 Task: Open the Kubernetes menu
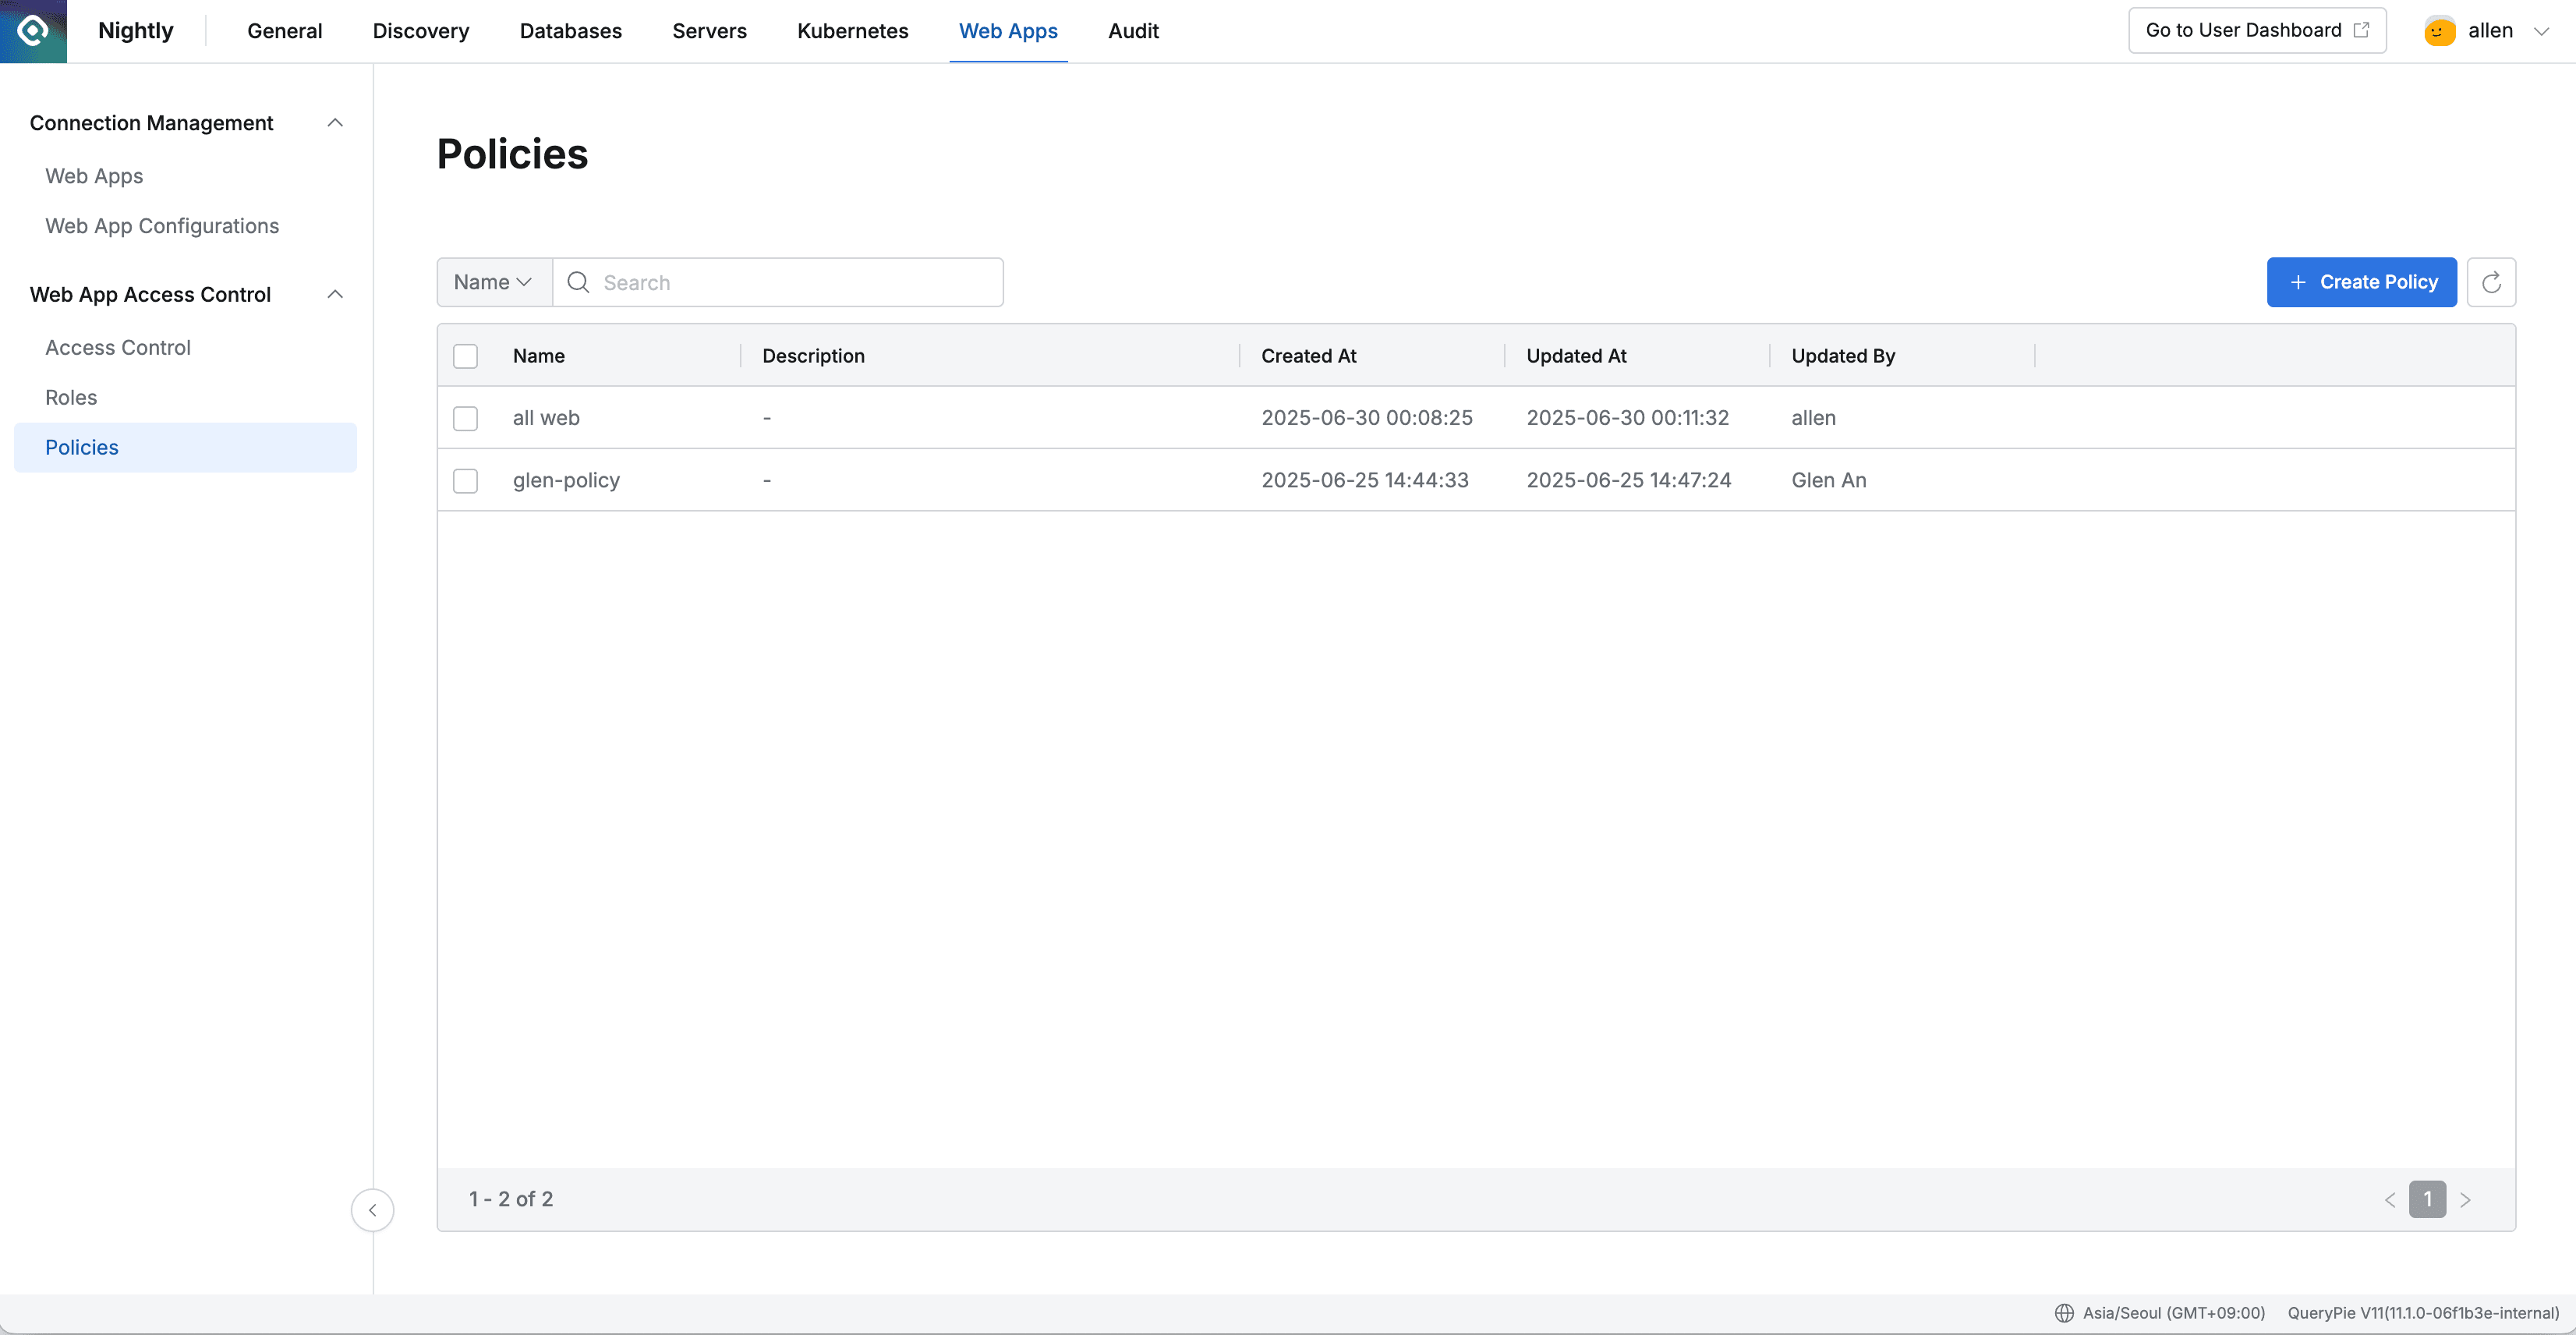852,31
